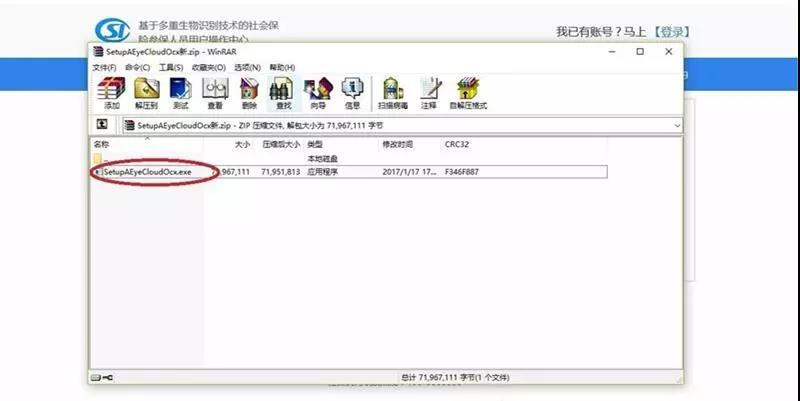Screen dimensions: 800x401
Task: Click the 应用程序 type cell
Action: click(x=322, y=172)
